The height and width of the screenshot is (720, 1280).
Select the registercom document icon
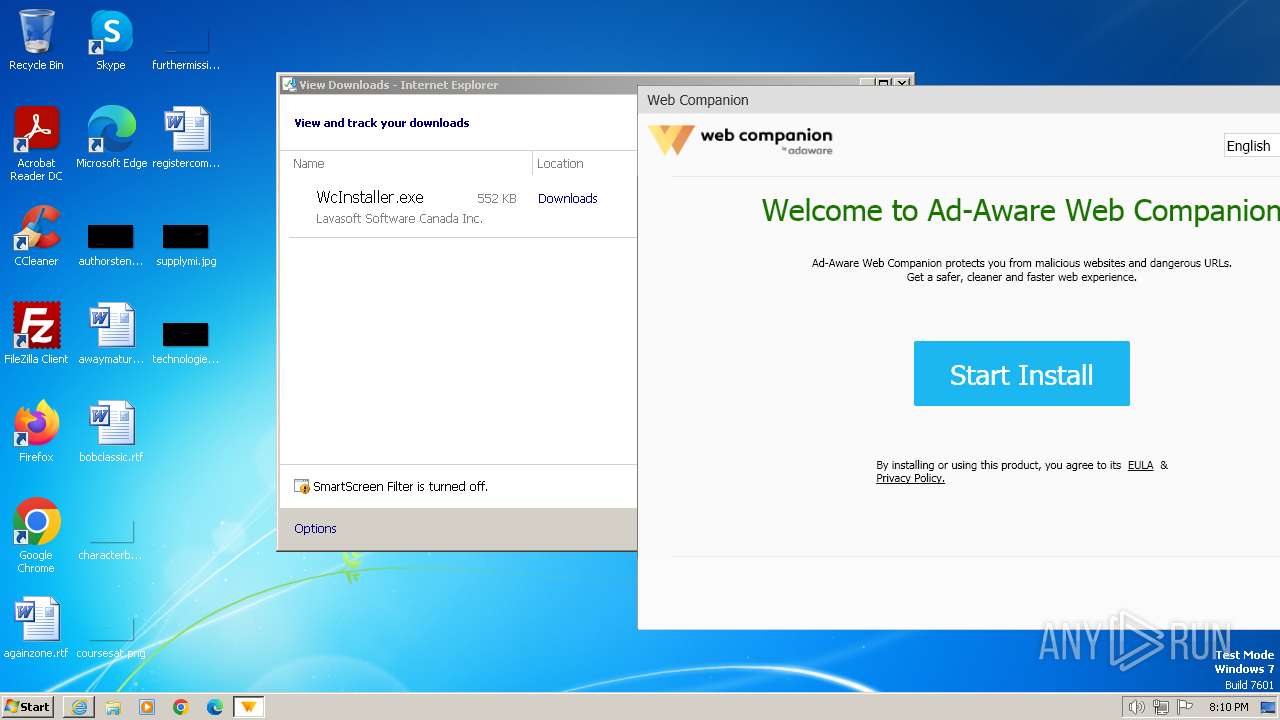[x=186, y=137]
